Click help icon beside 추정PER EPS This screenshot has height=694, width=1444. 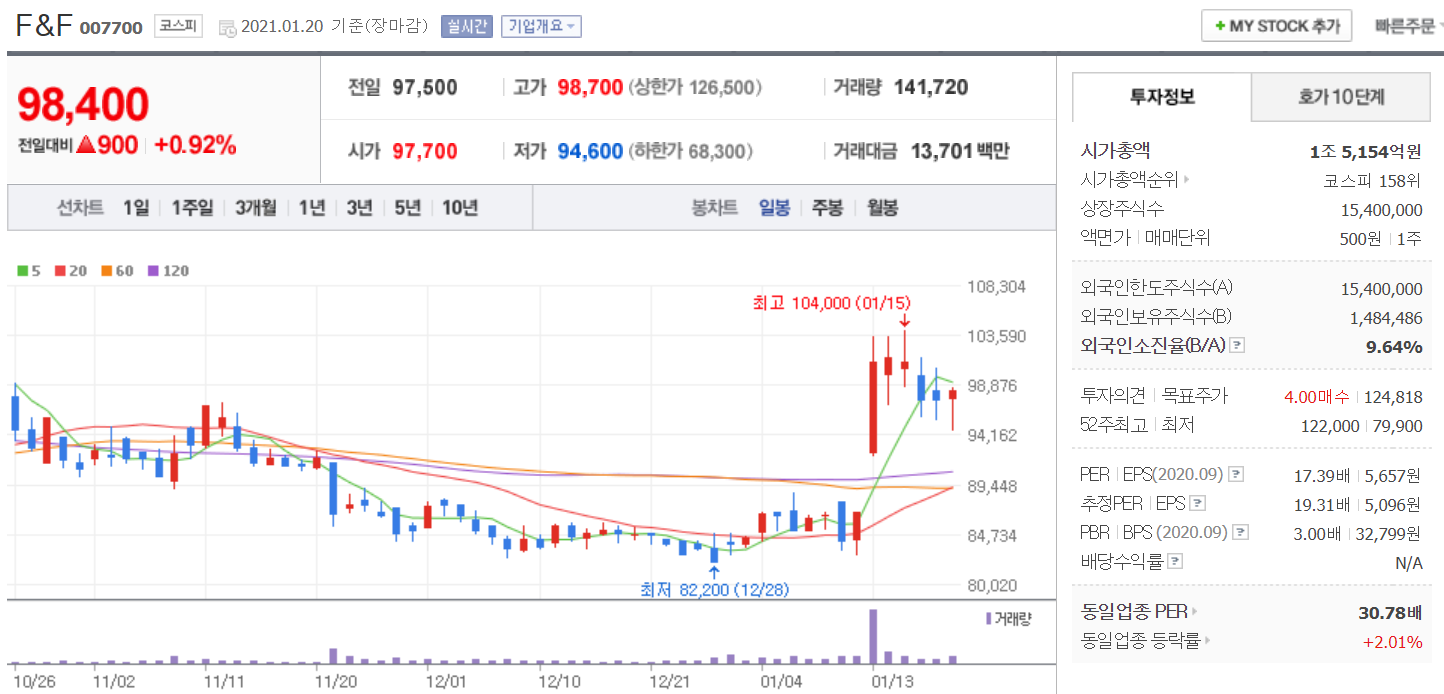click(x=1198, y=503)
